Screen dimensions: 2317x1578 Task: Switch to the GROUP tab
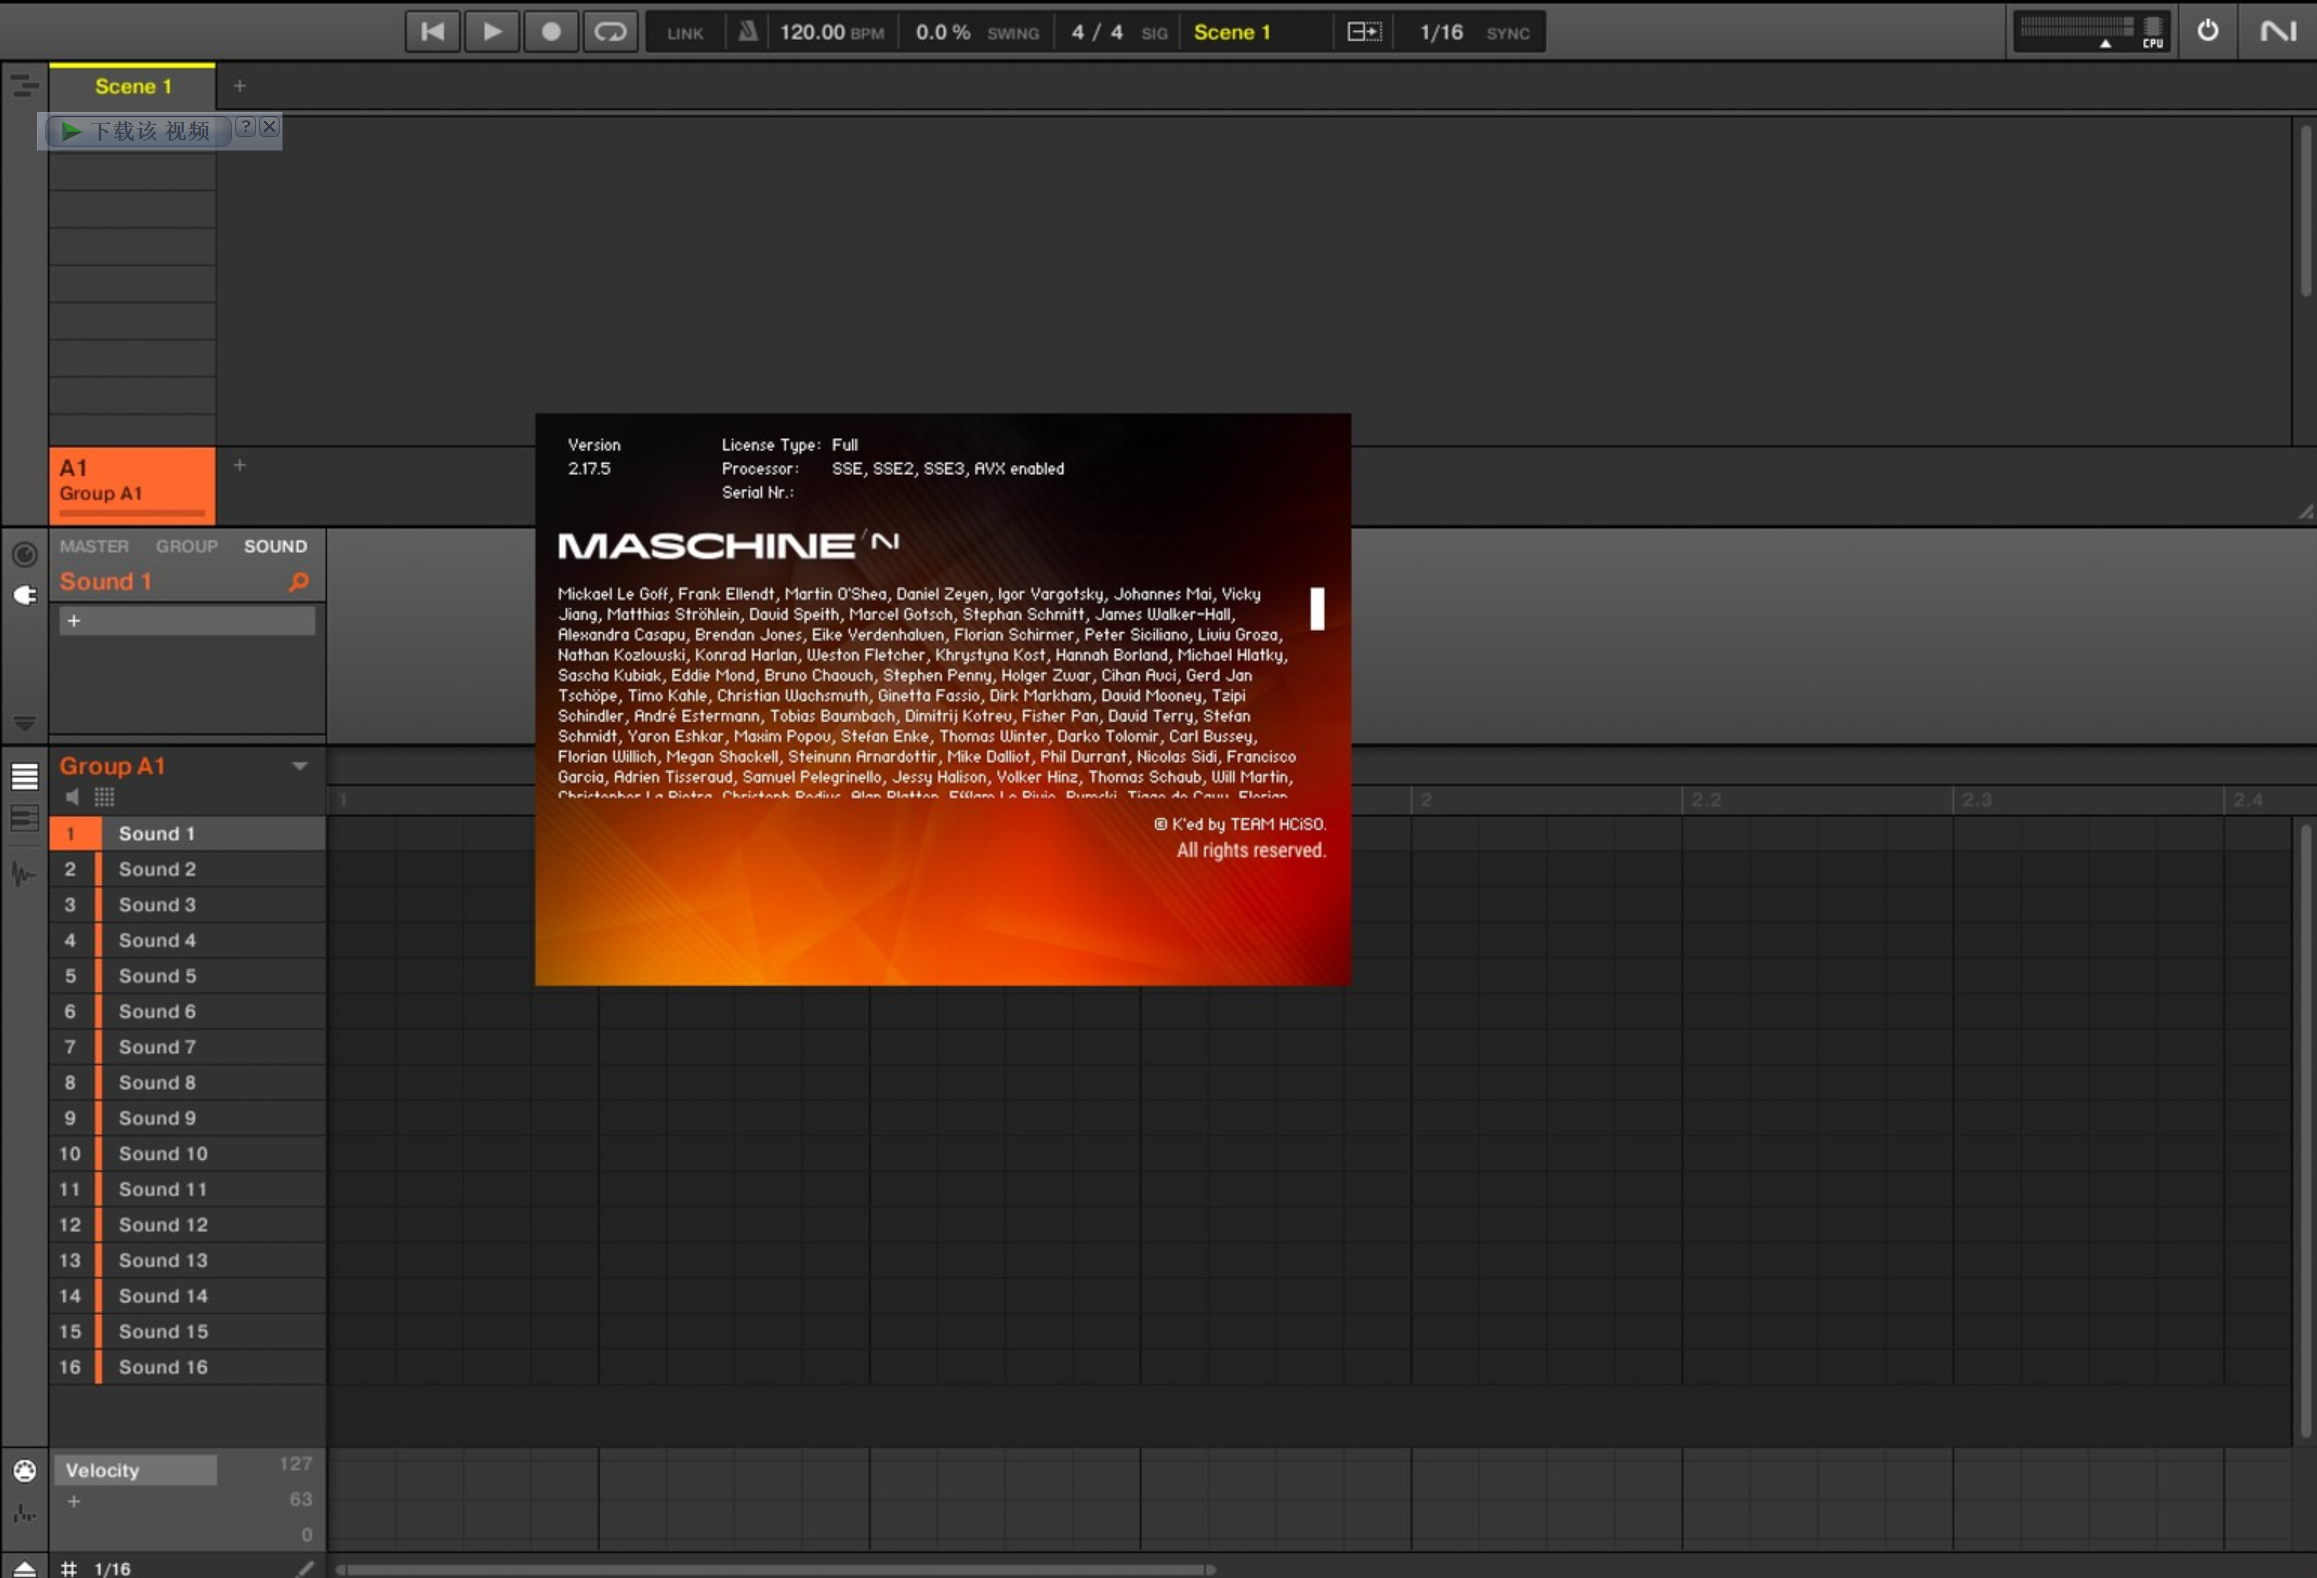pos(186,546)
